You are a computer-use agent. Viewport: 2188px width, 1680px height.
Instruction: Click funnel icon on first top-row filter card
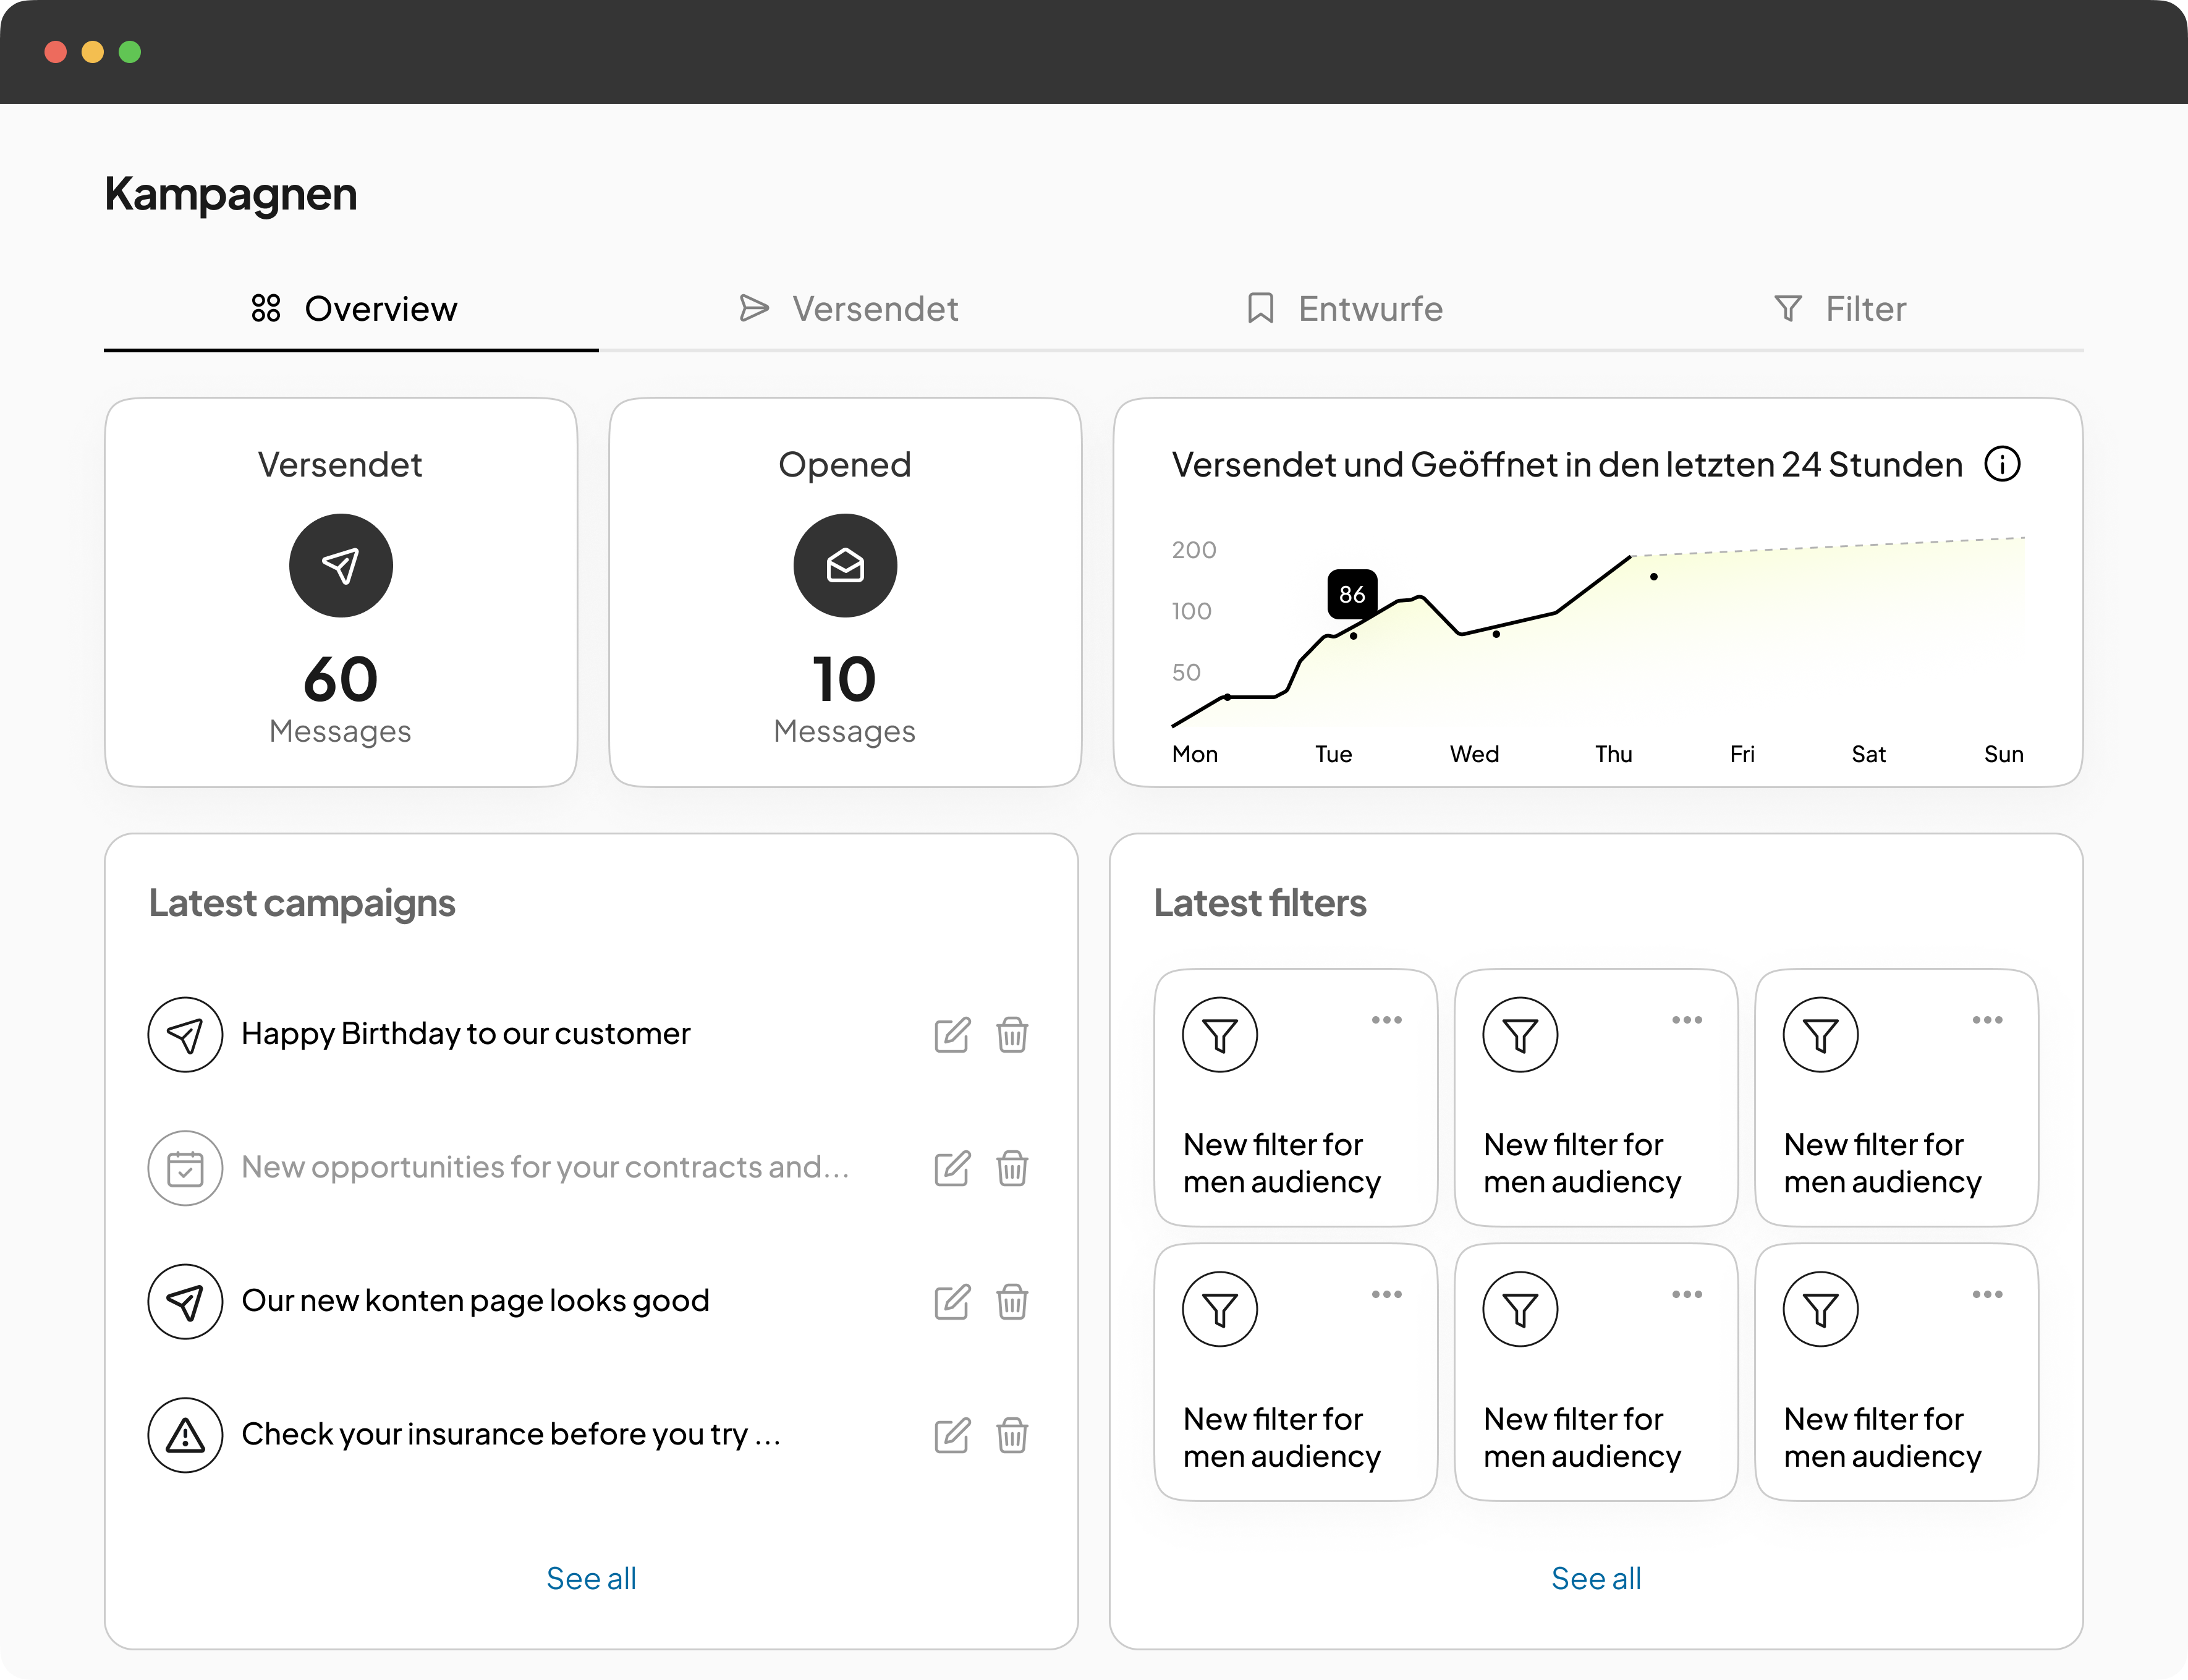1220,1035
